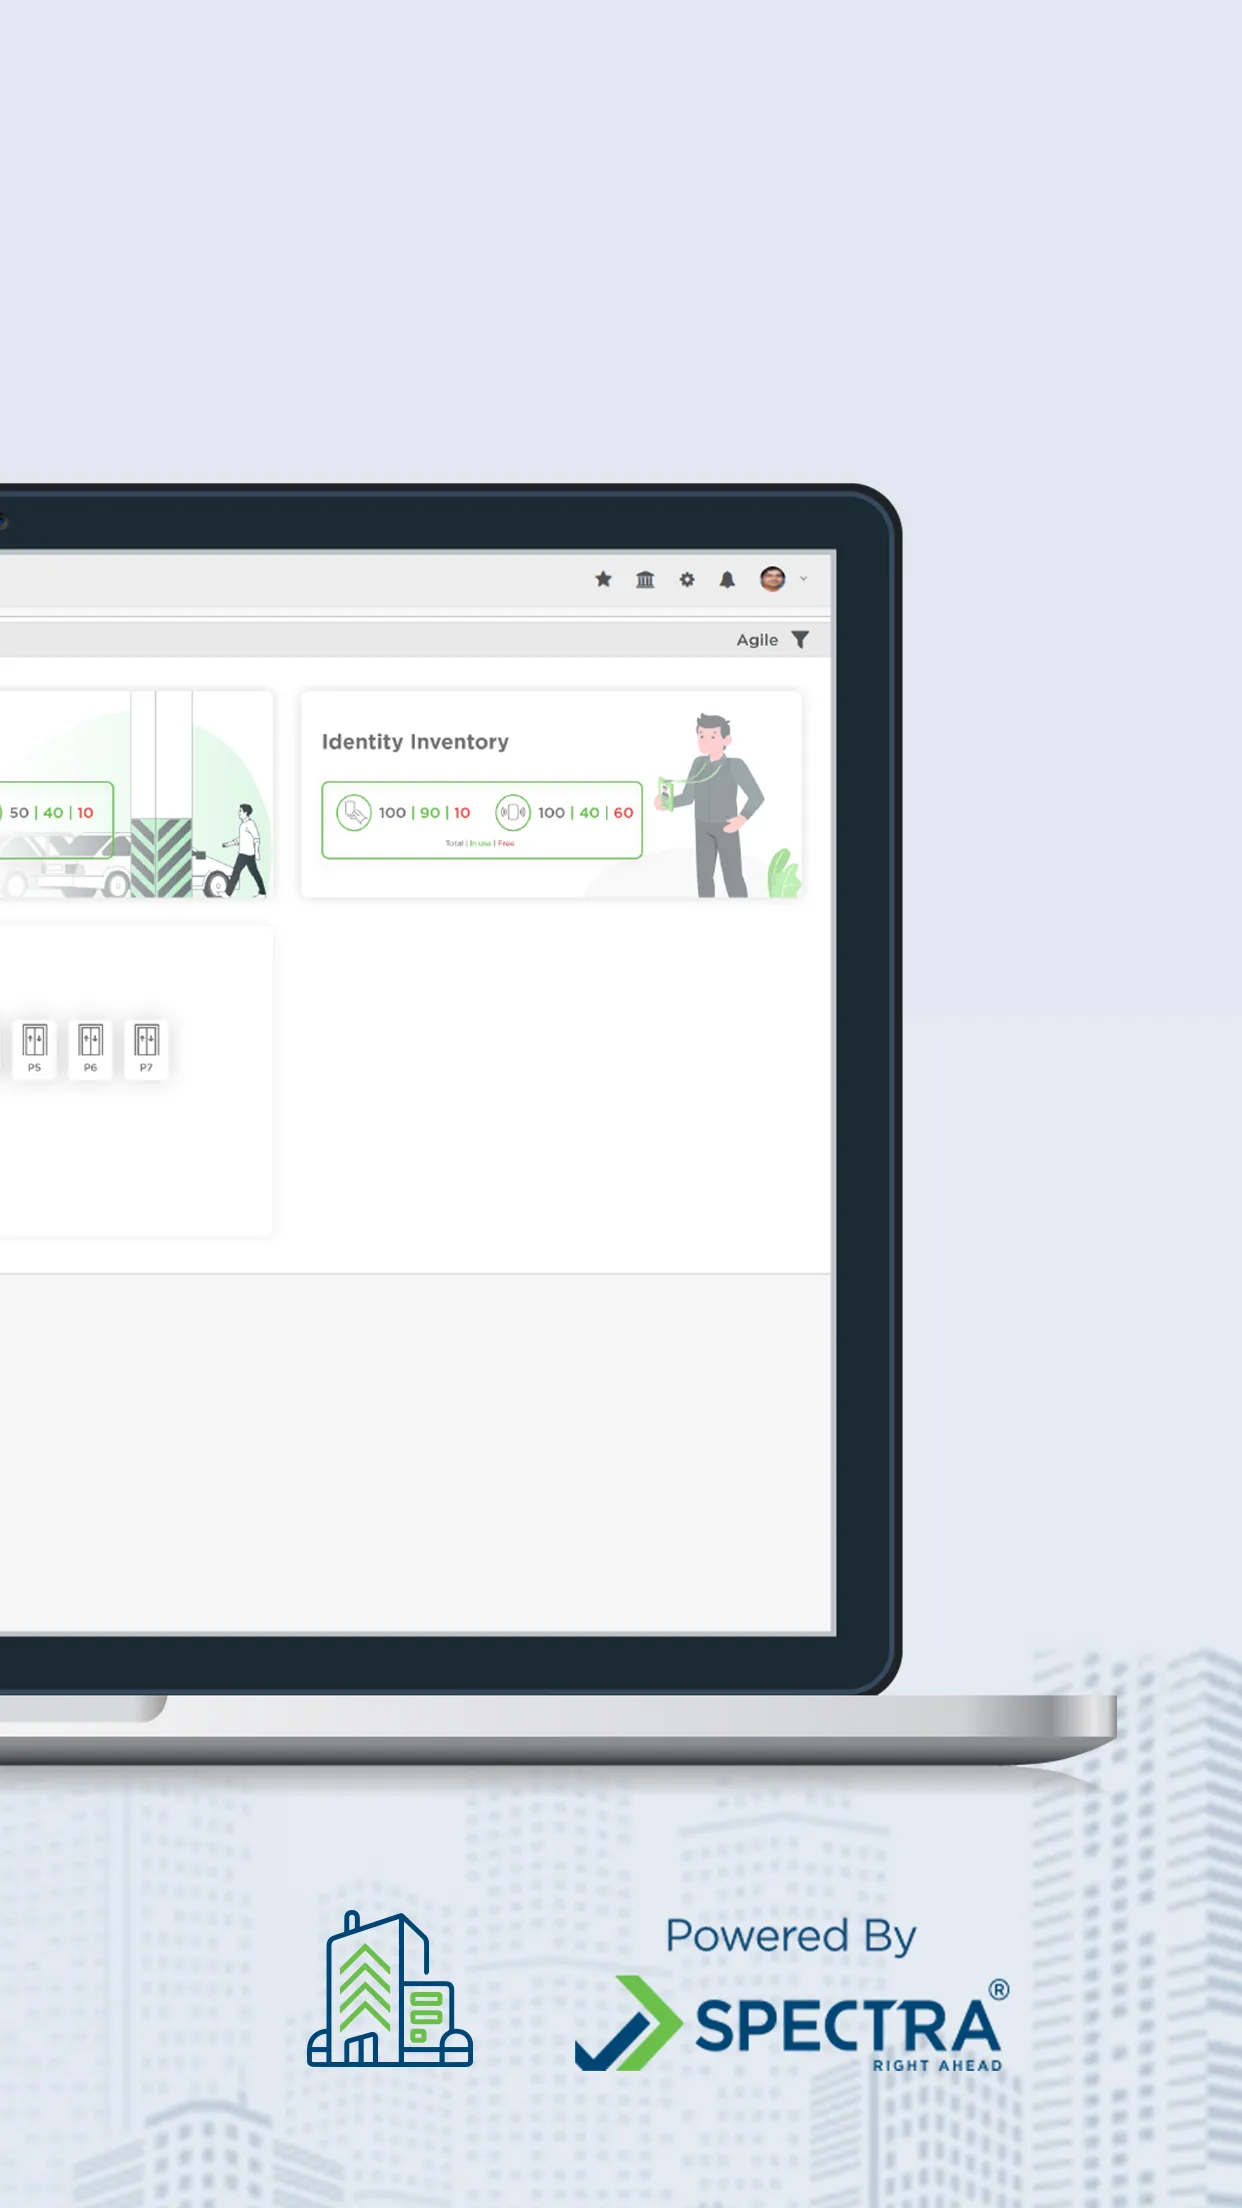This screenshot has height=2208, width=1242.
Task: Click the filter funnel icon
Action: coord(800,640)
